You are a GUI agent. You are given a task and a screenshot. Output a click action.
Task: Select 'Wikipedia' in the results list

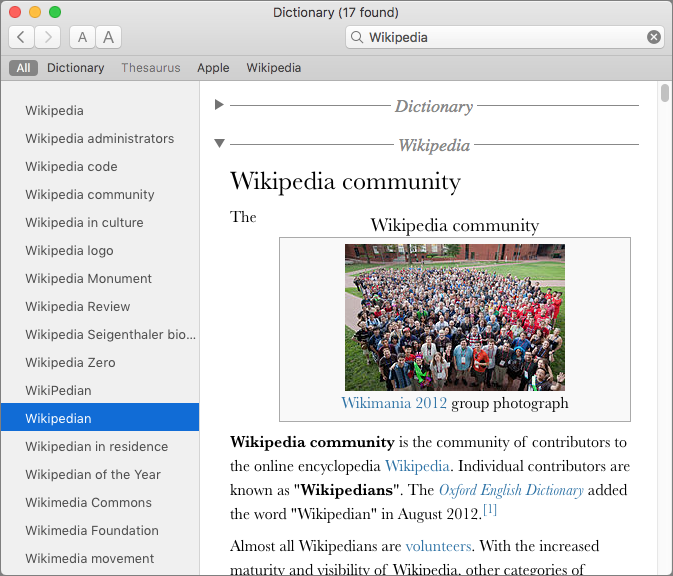100,111
